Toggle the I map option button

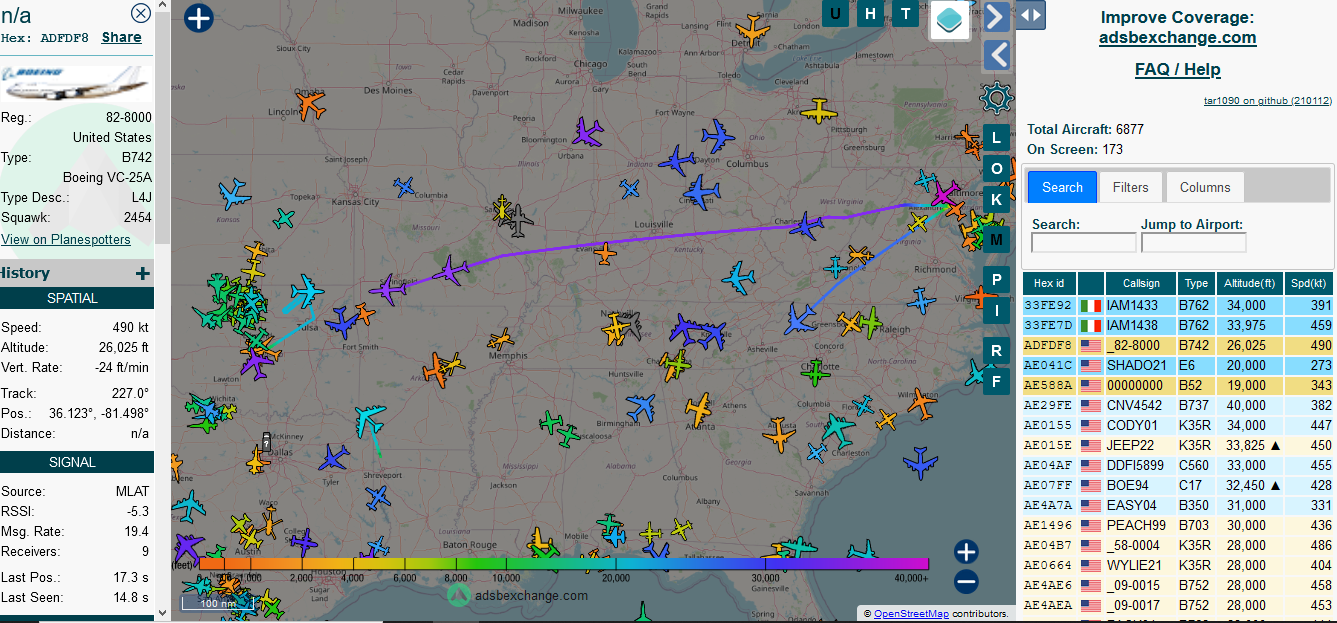point(996,311)
